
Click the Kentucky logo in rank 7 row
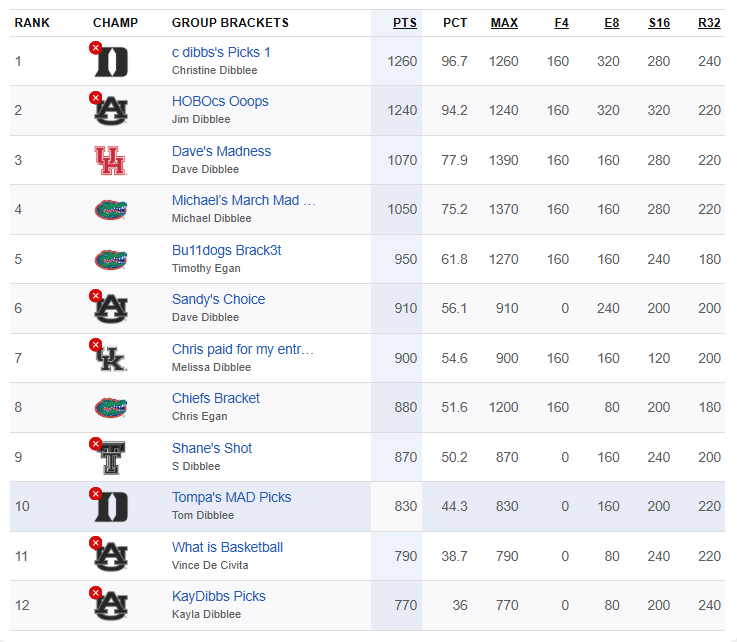click(x=111, y=358)
